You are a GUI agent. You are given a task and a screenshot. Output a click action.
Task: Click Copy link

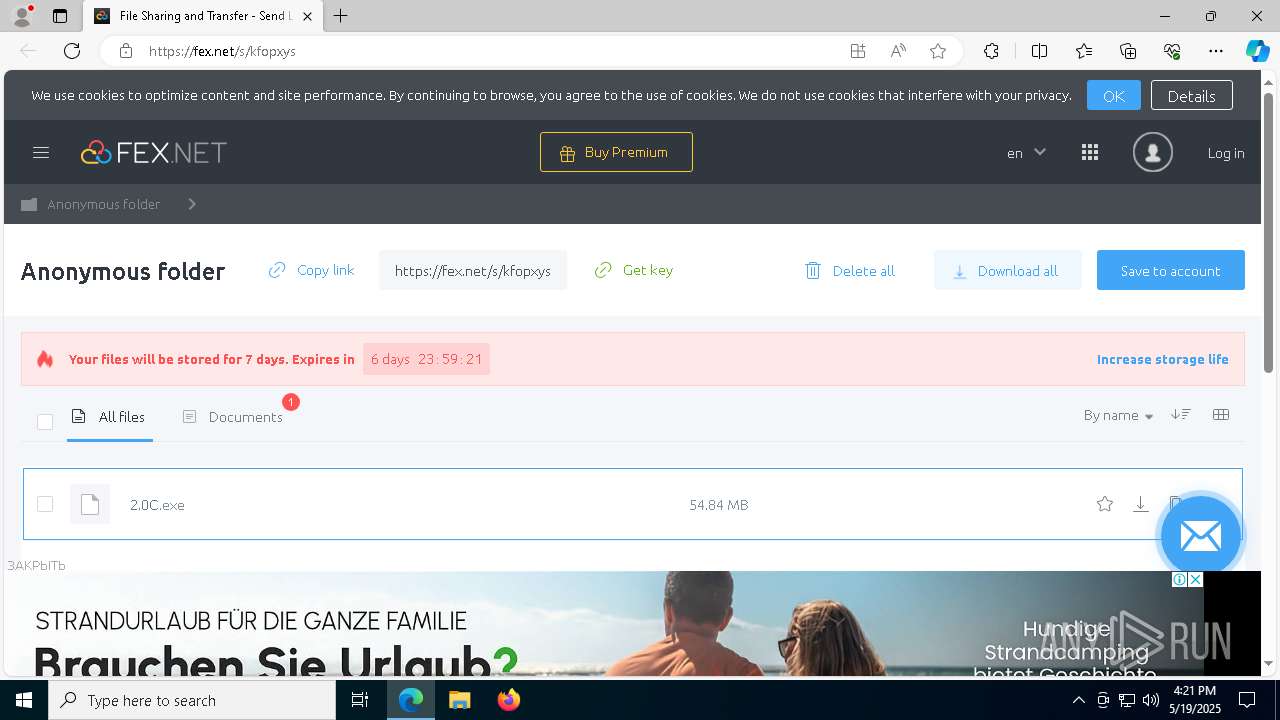click(311, 270)
